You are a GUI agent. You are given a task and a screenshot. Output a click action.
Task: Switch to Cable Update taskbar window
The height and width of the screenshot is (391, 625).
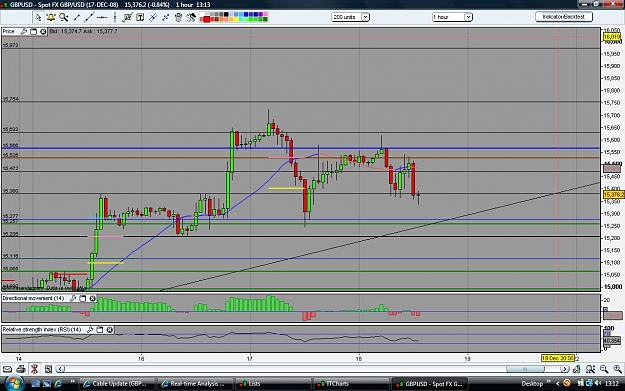click(x=116, y=384)
